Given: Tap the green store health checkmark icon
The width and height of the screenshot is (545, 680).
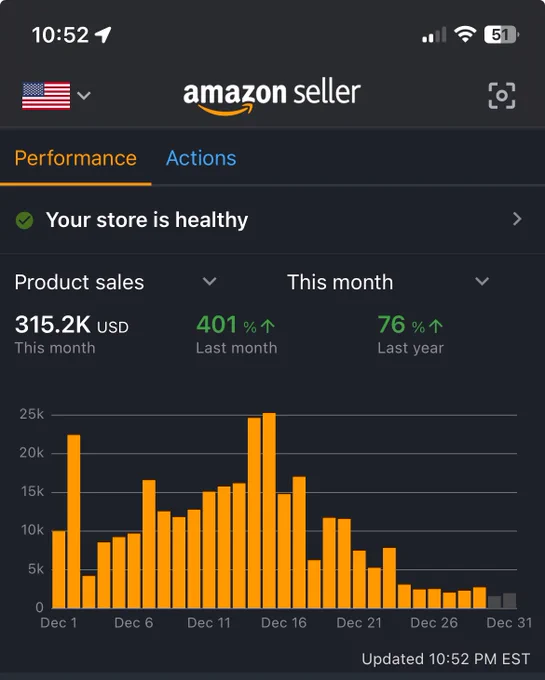Looking at the screenshot, I should [x=24, y=220].
